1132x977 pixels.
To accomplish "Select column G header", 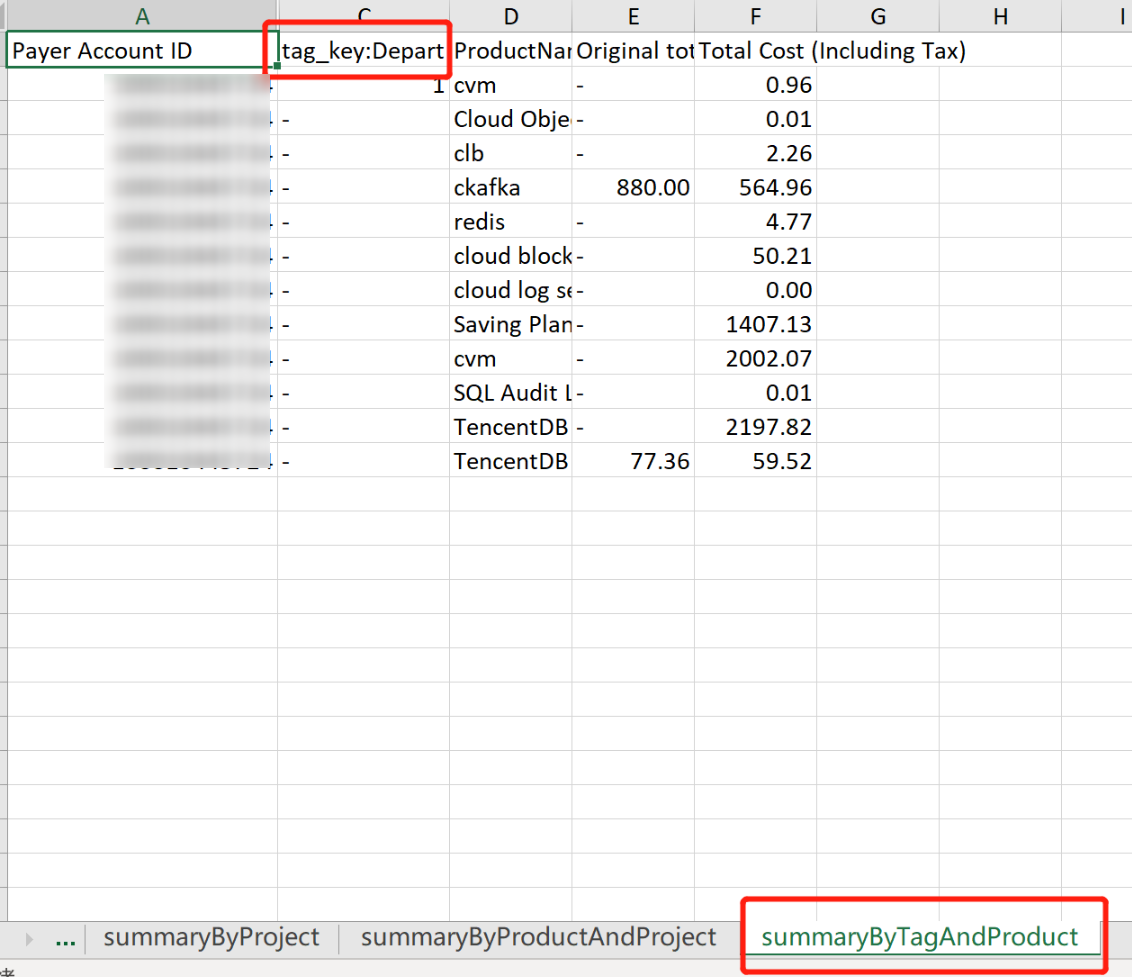I will 878,16.
